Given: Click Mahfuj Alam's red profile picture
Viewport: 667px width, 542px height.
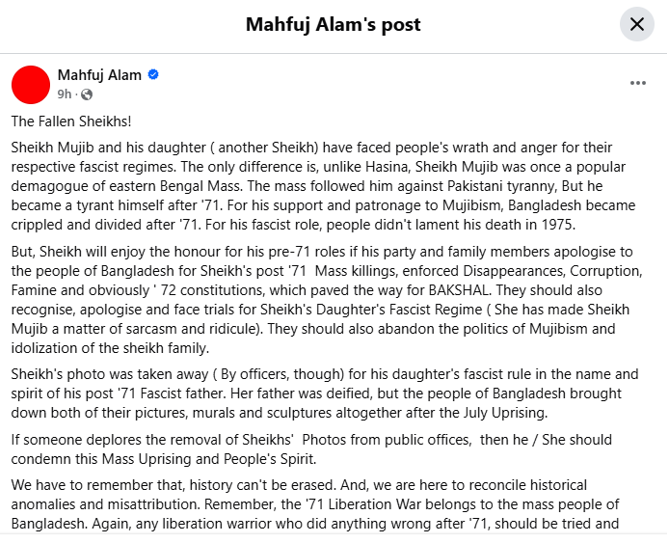Looking at the screenshot, I should 31,84.
